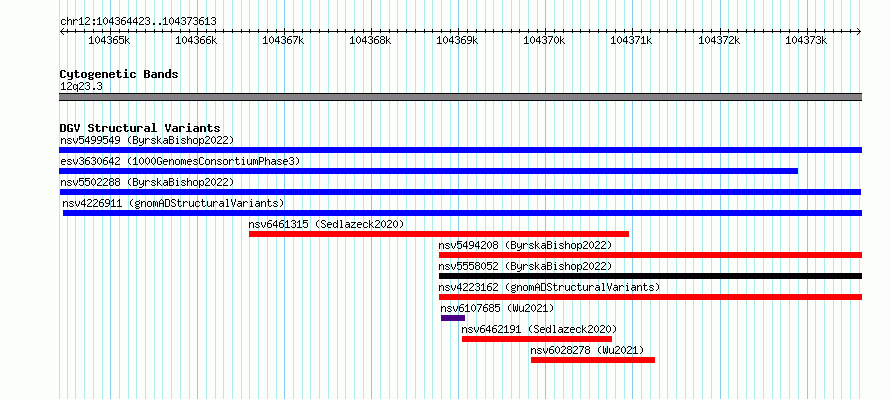Click the 104365k ruler tick label

click(x=109, y=40)
